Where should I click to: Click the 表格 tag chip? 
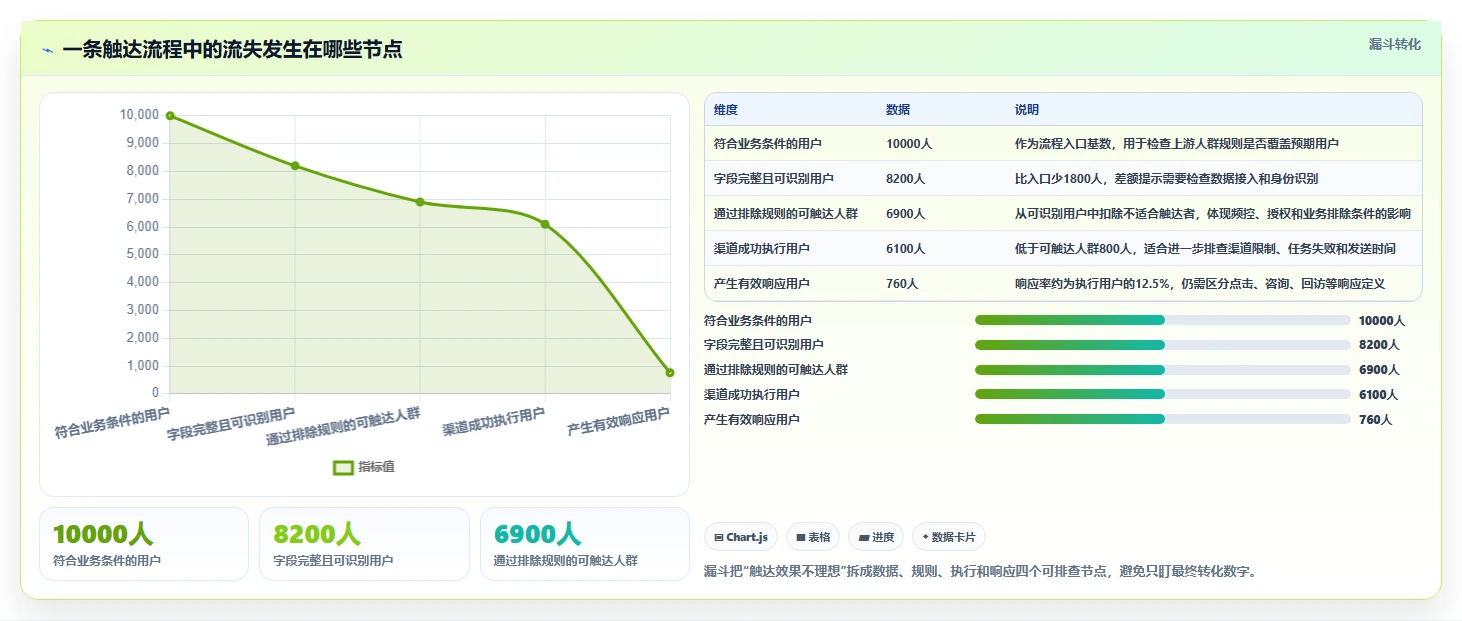(813, 537)
